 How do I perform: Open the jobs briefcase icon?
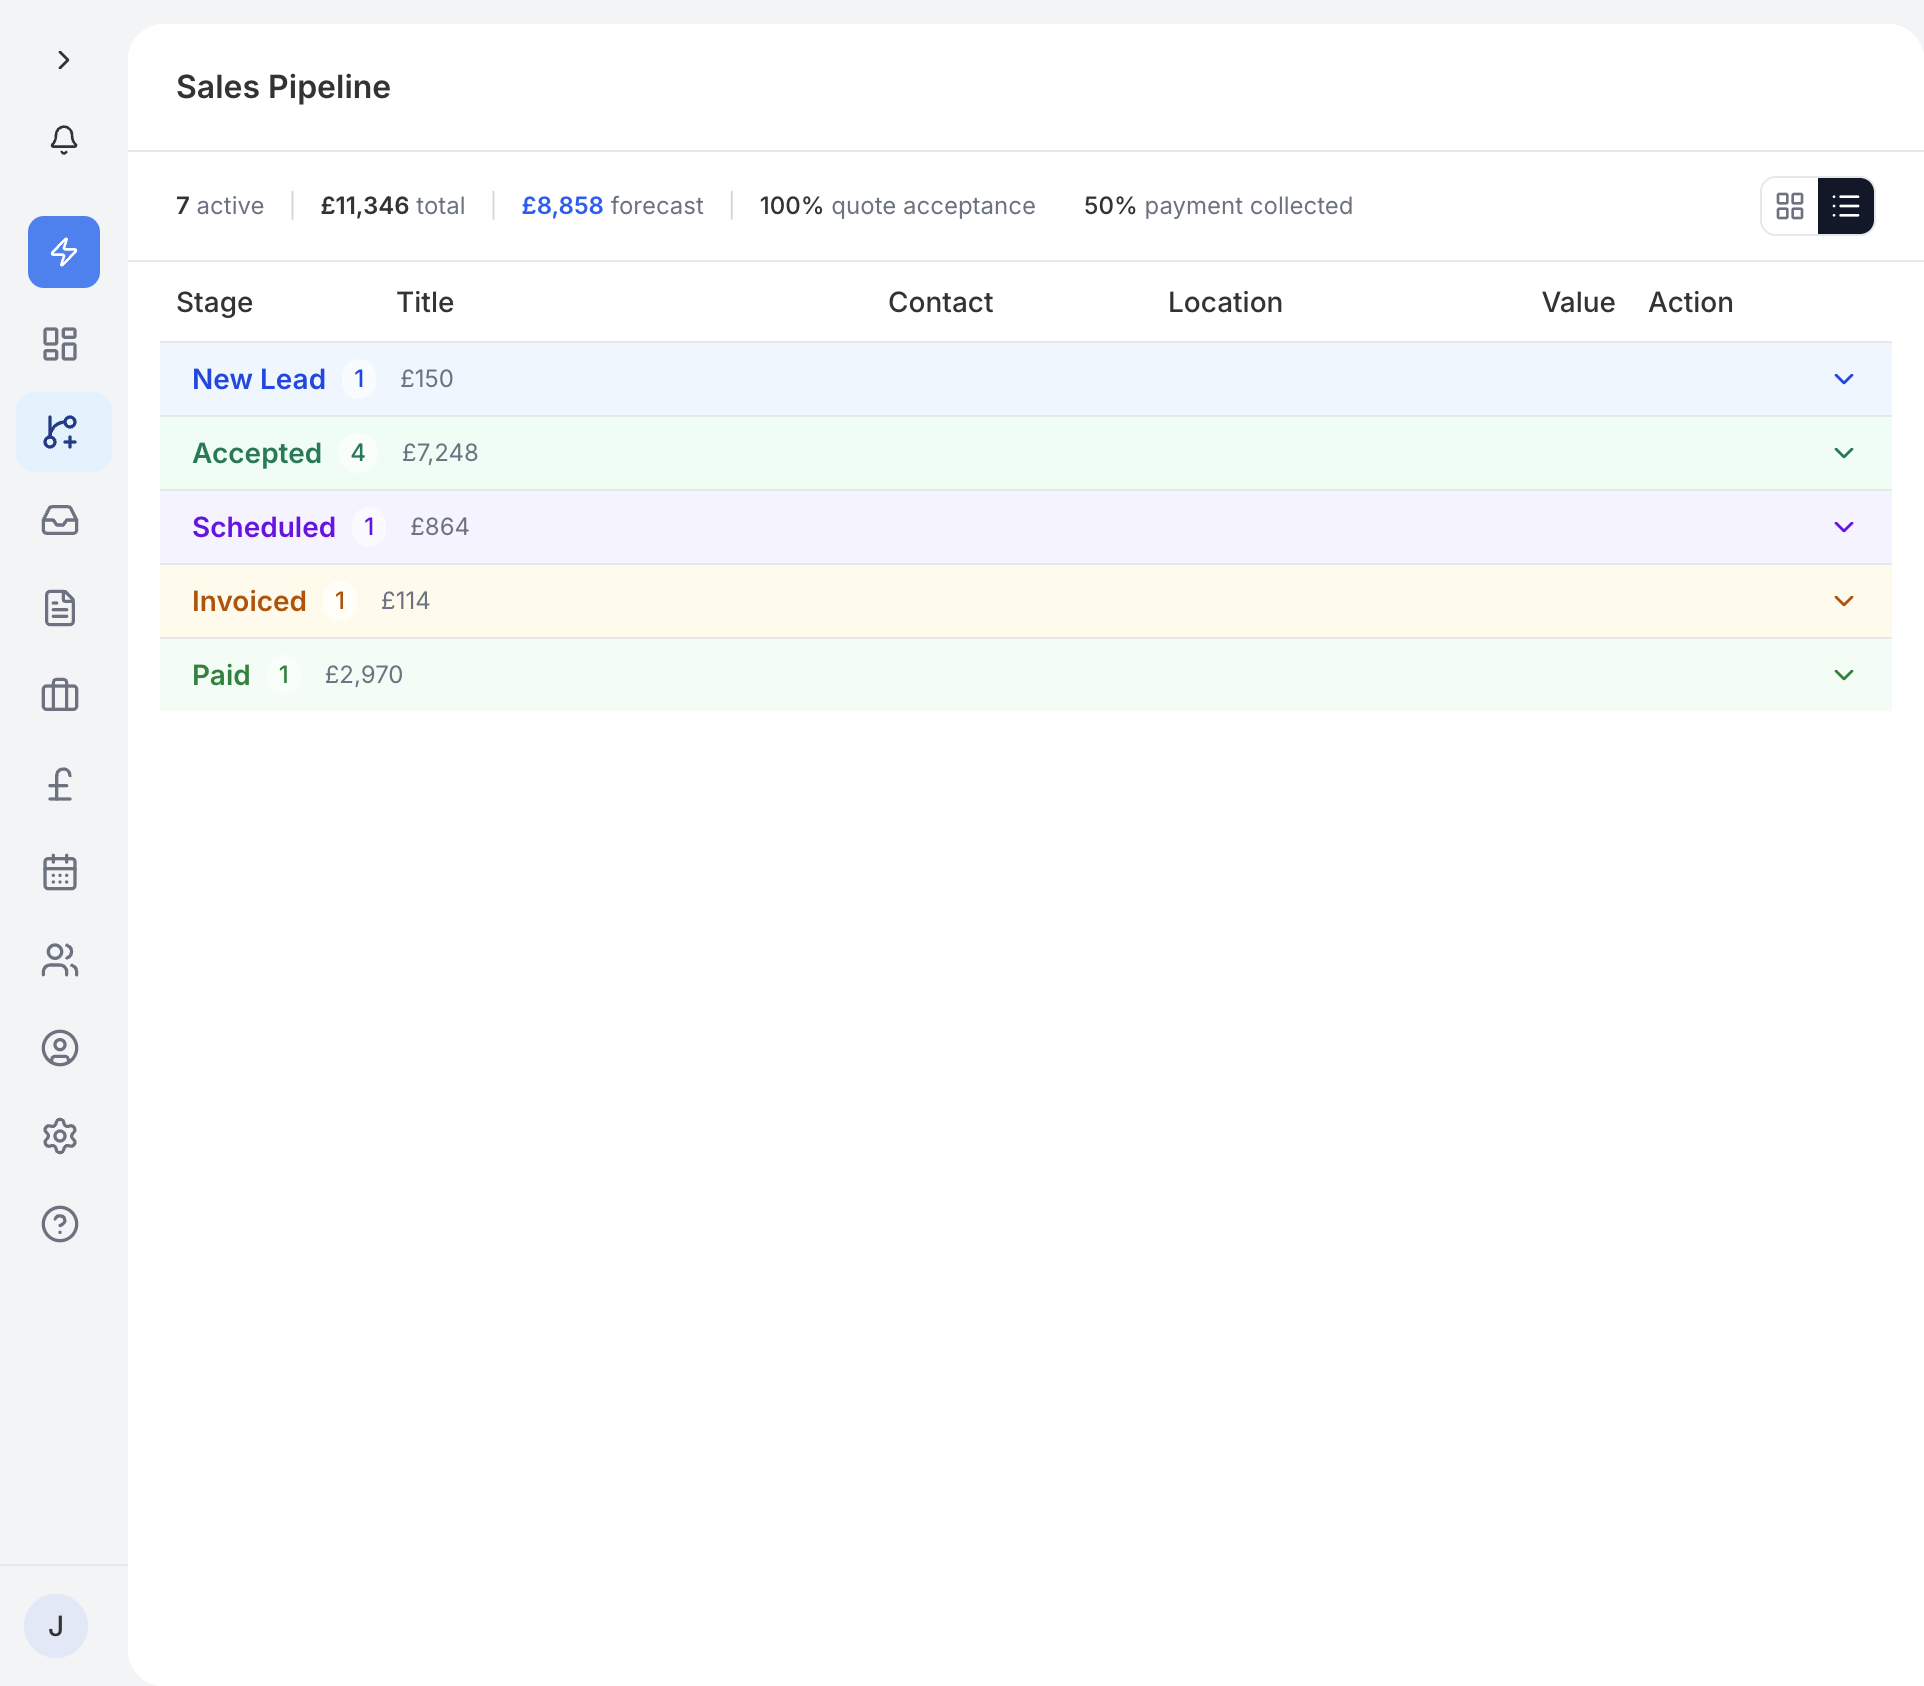click(x=60, y=696)
